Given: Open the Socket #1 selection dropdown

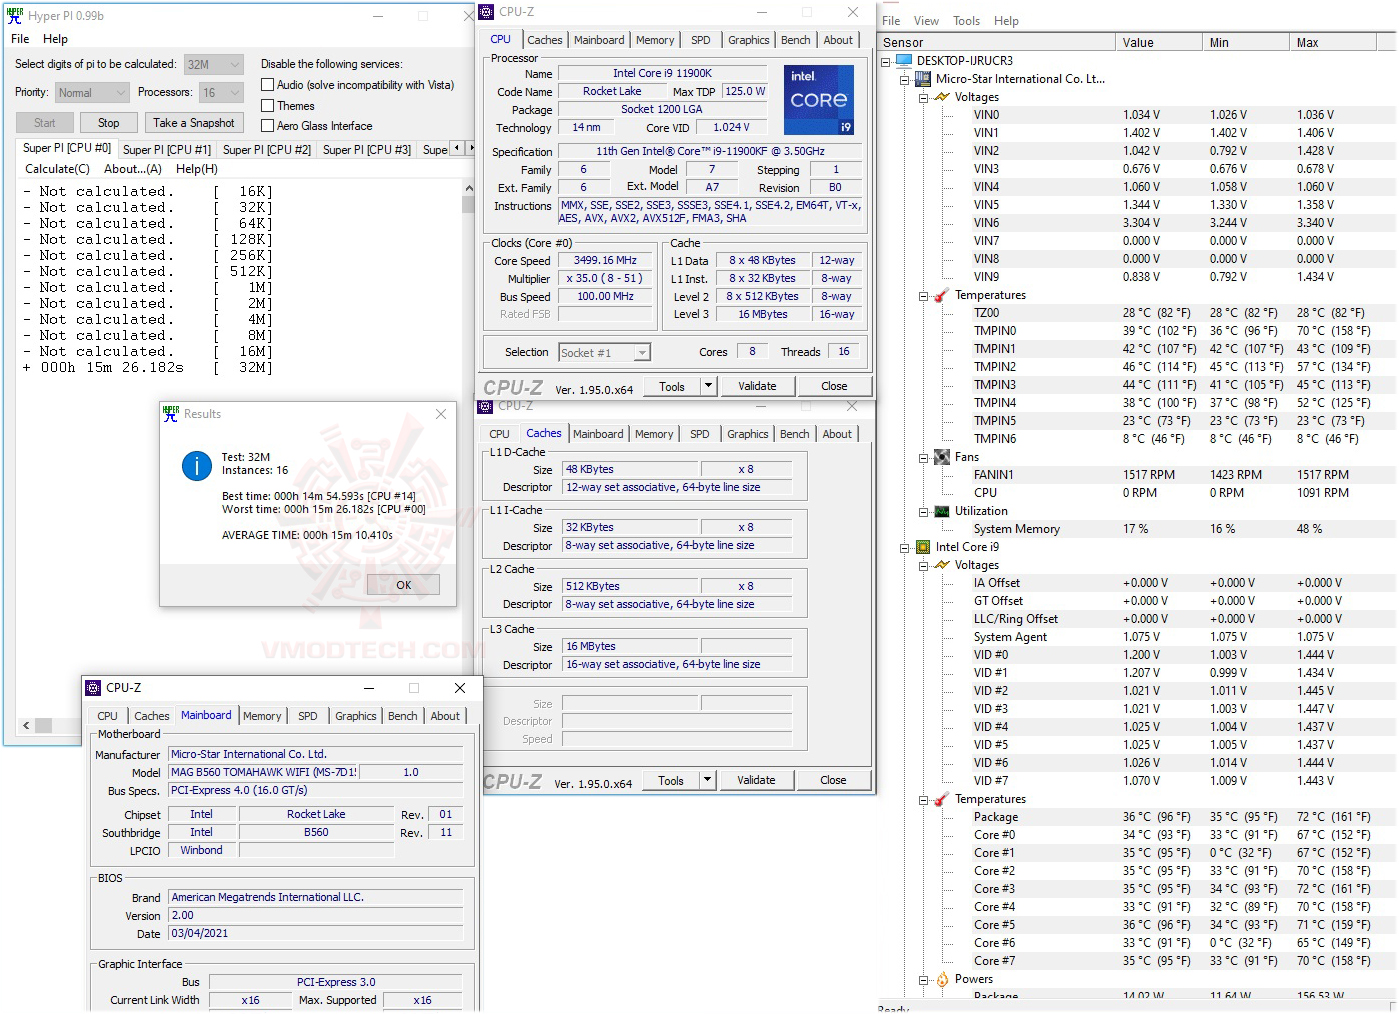Looking at the screenshot, I should pos(604,353).
